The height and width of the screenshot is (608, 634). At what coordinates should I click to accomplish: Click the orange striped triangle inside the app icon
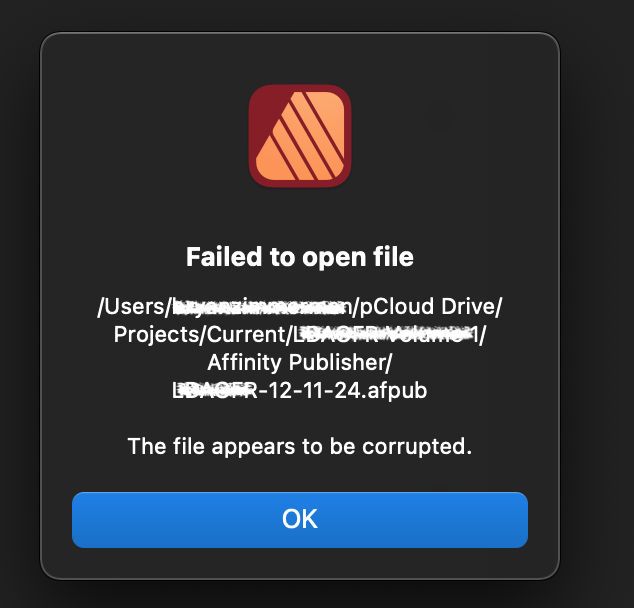[x=300, y=135]
